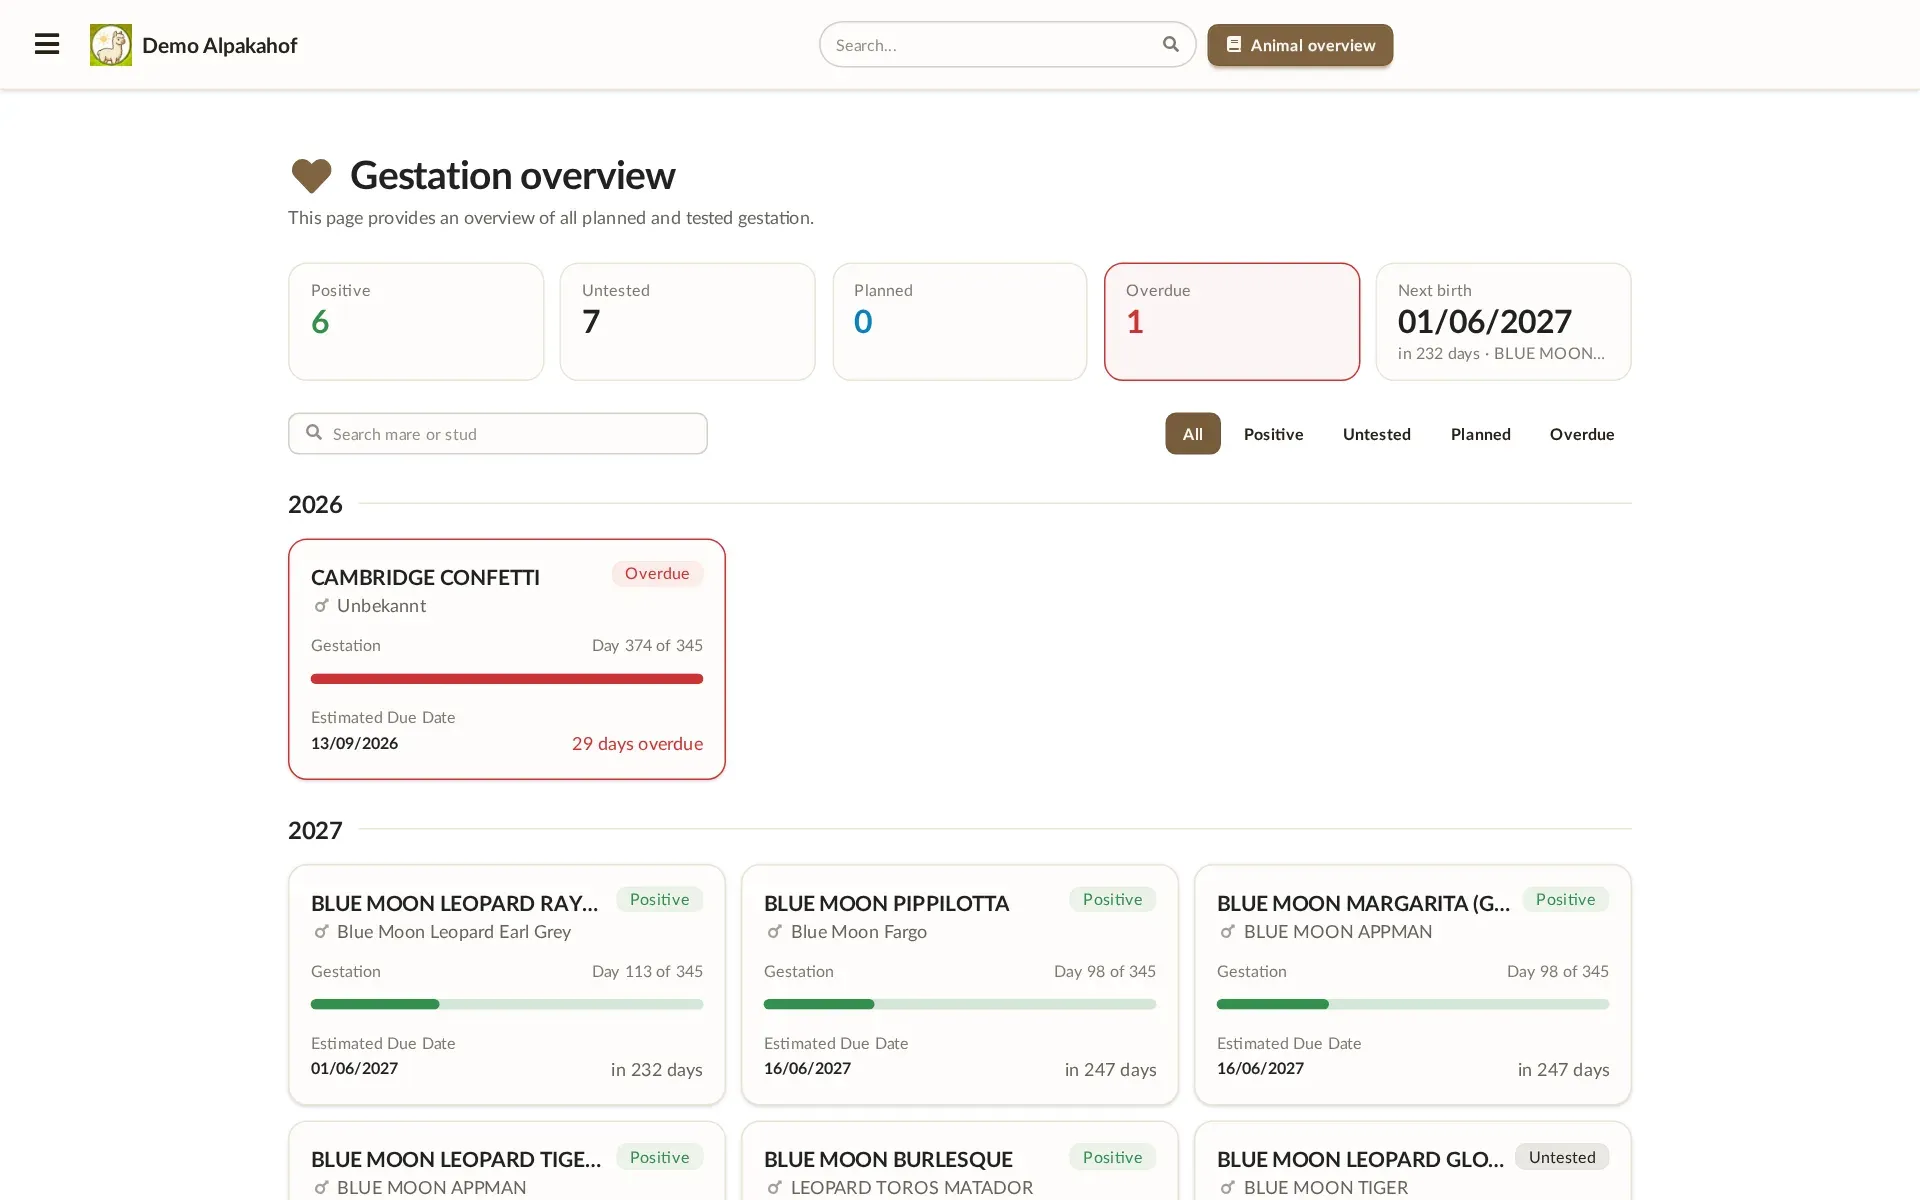
Task: Open the BLUE MOON PIPPILOTTA gestation card
Action: 959,985
